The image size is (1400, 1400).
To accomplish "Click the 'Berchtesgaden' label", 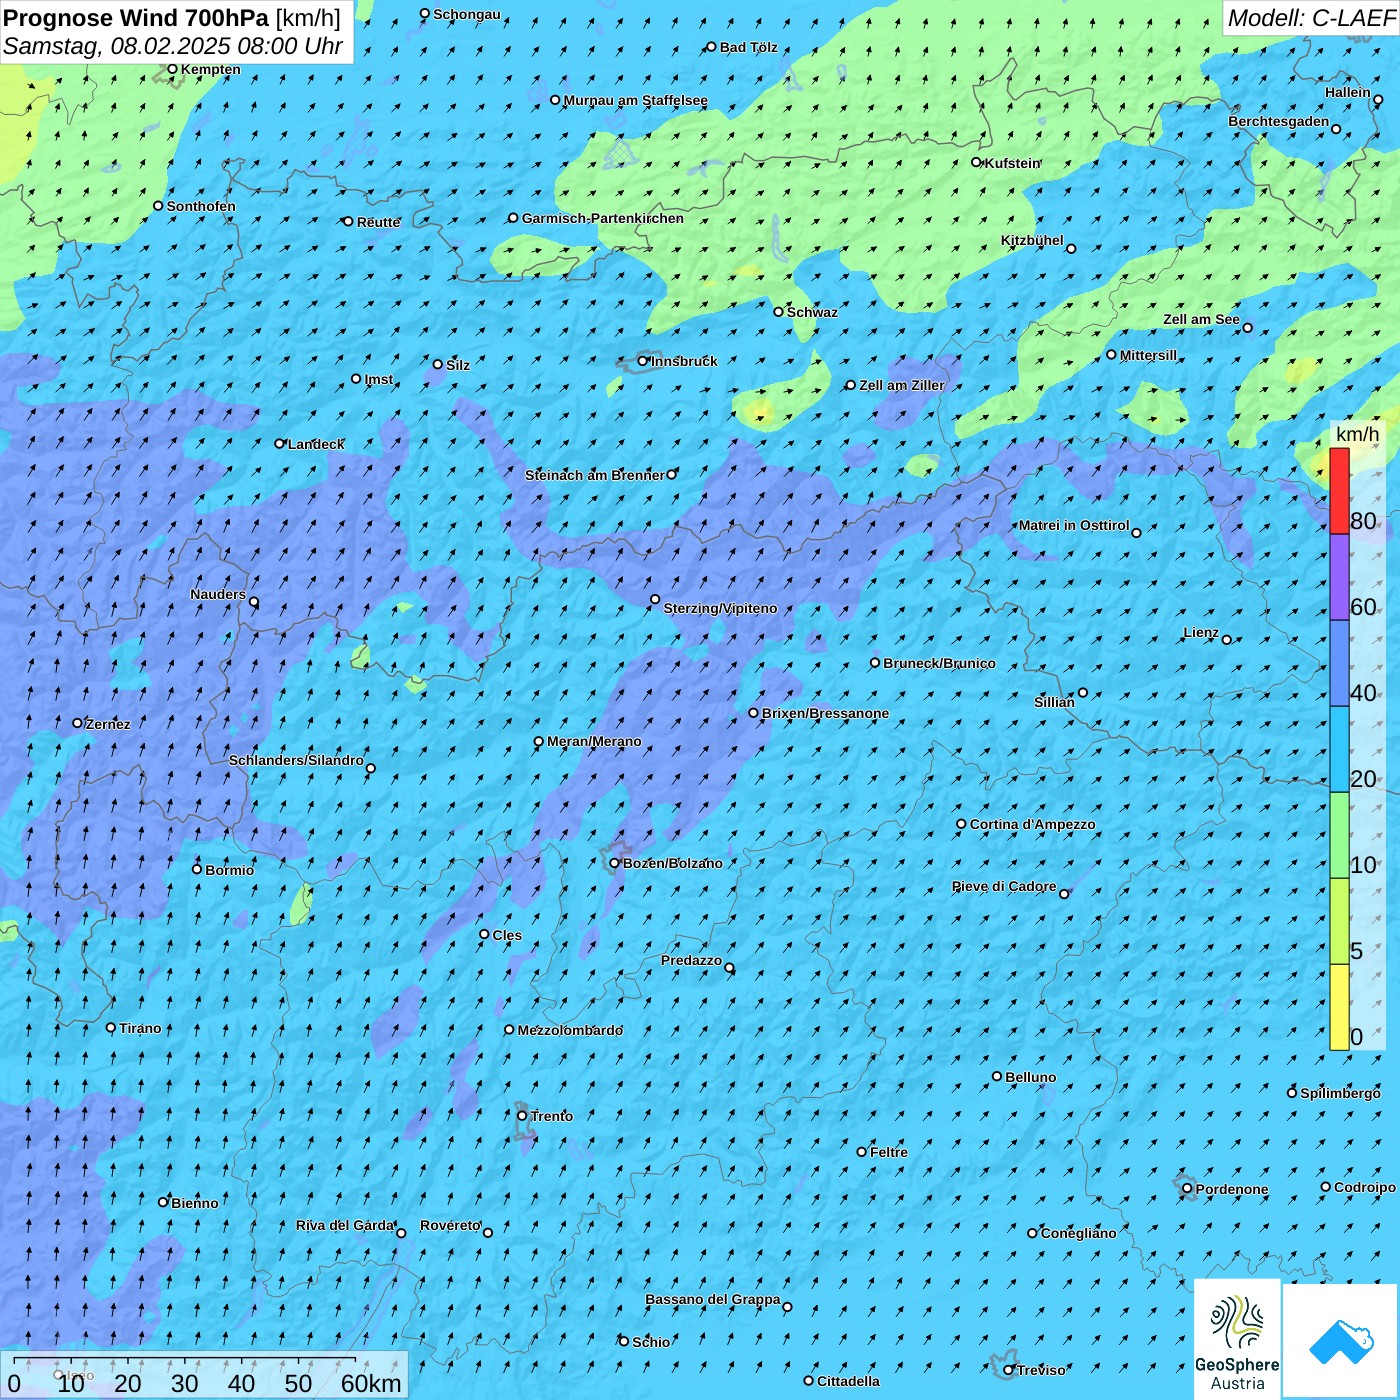I will 1279,121.
